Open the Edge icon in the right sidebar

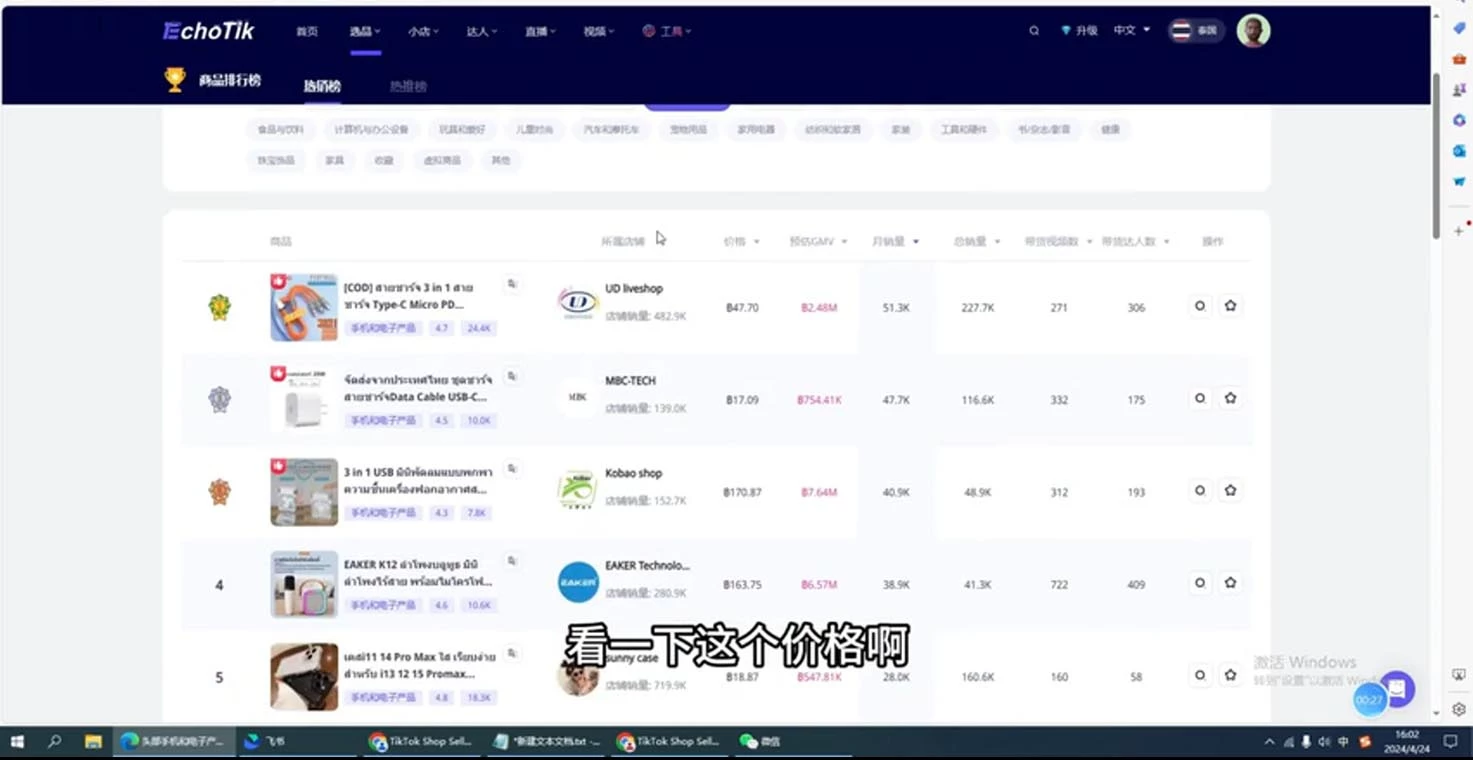[x=1458, y=151]
